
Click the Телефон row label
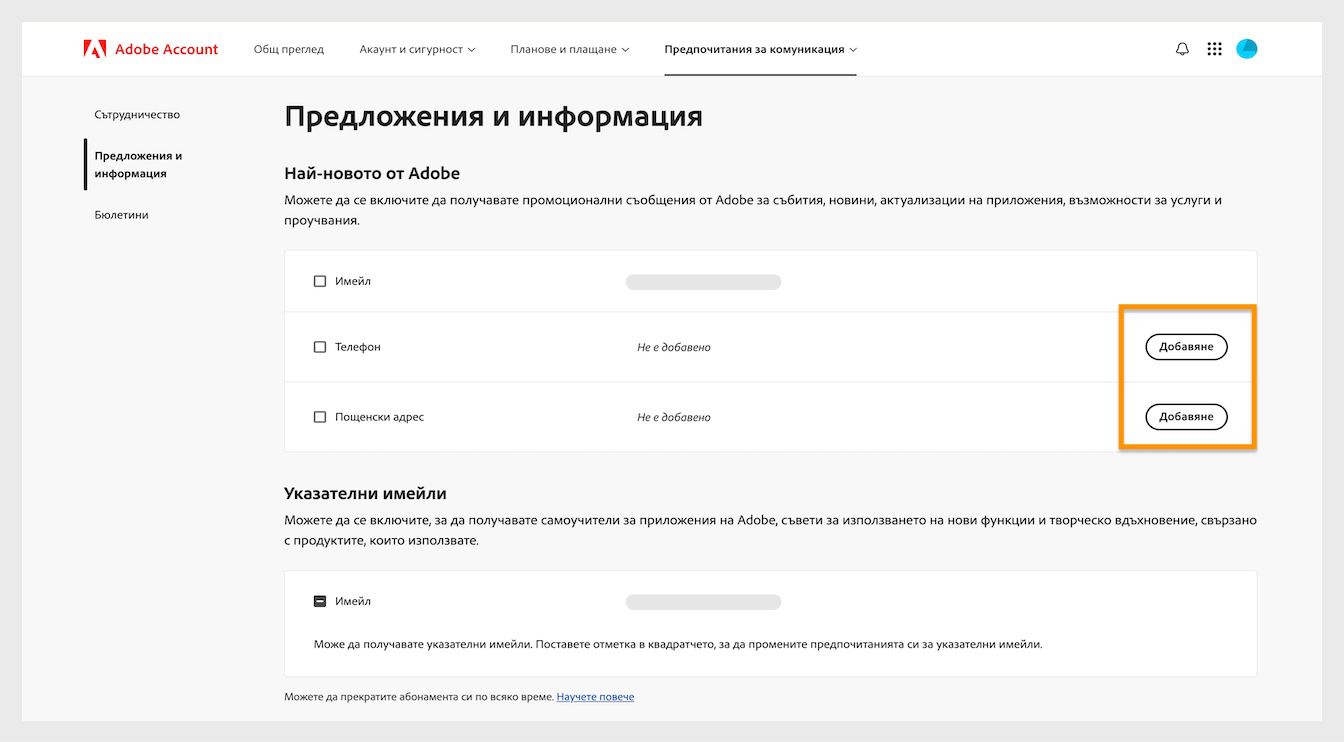pyautogui.click(x=358, y=347)
